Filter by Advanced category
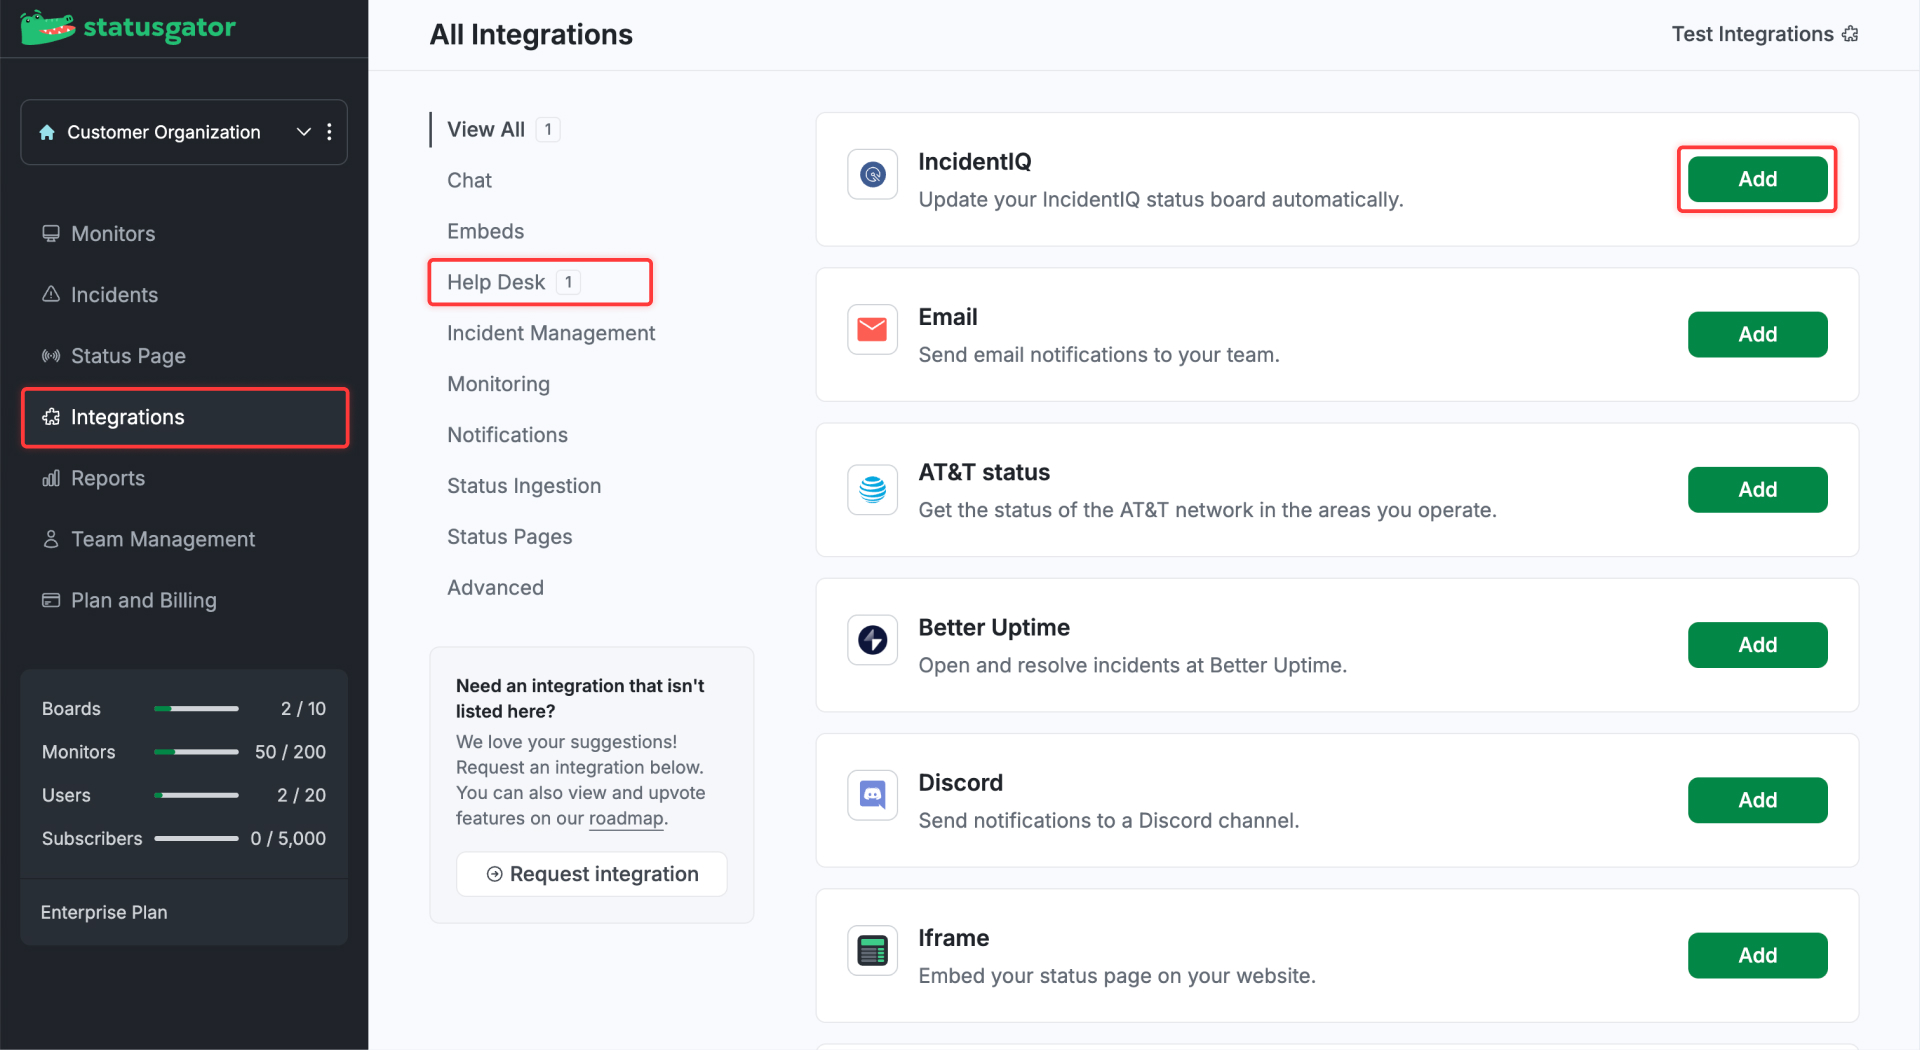 (495, 588)
